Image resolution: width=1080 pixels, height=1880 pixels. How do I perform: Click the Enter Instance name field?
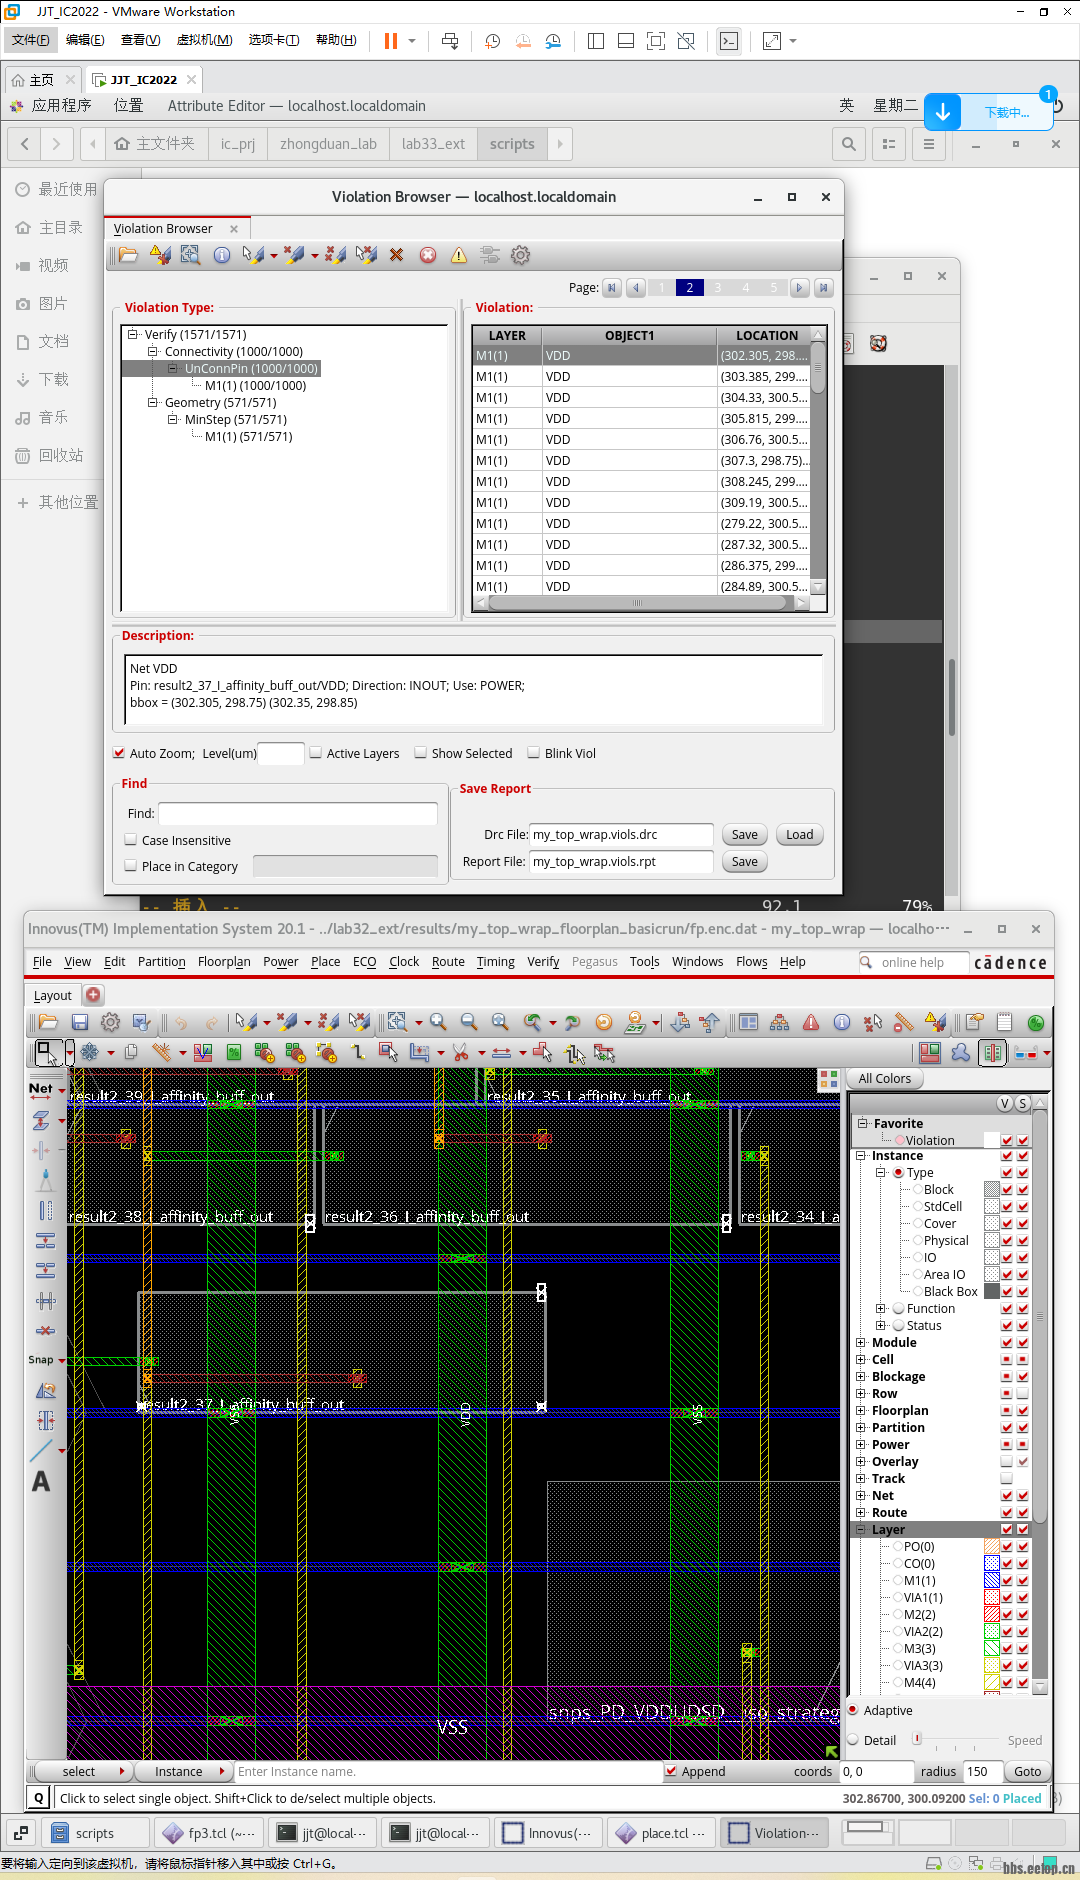[x=447, y=1771]
